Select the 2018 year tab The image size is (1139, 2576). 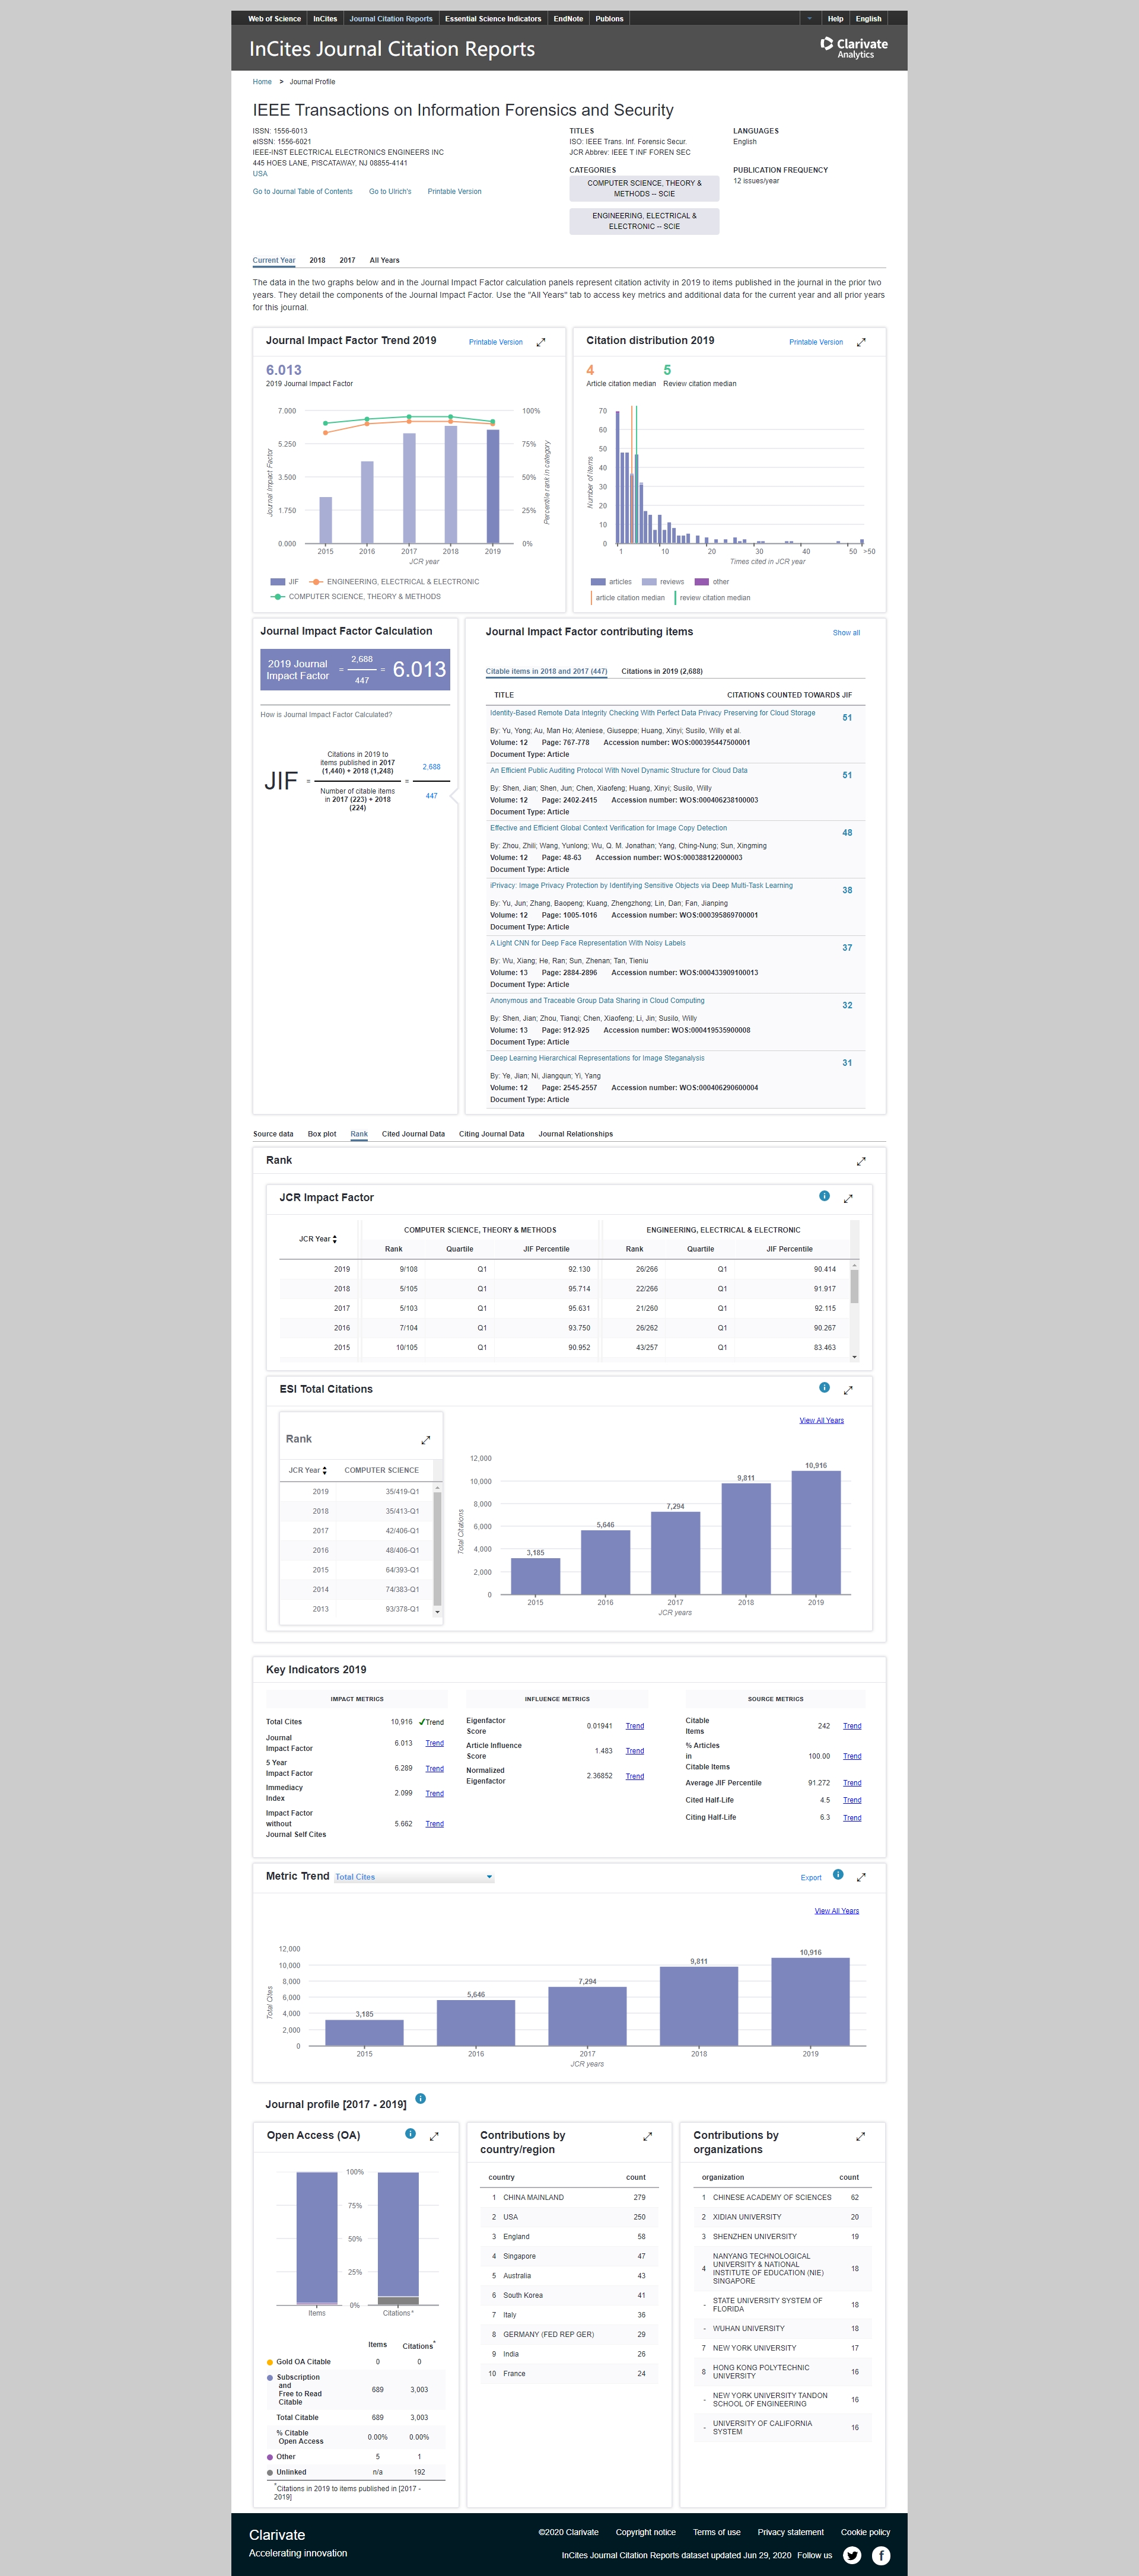click(x=317, y=260)
